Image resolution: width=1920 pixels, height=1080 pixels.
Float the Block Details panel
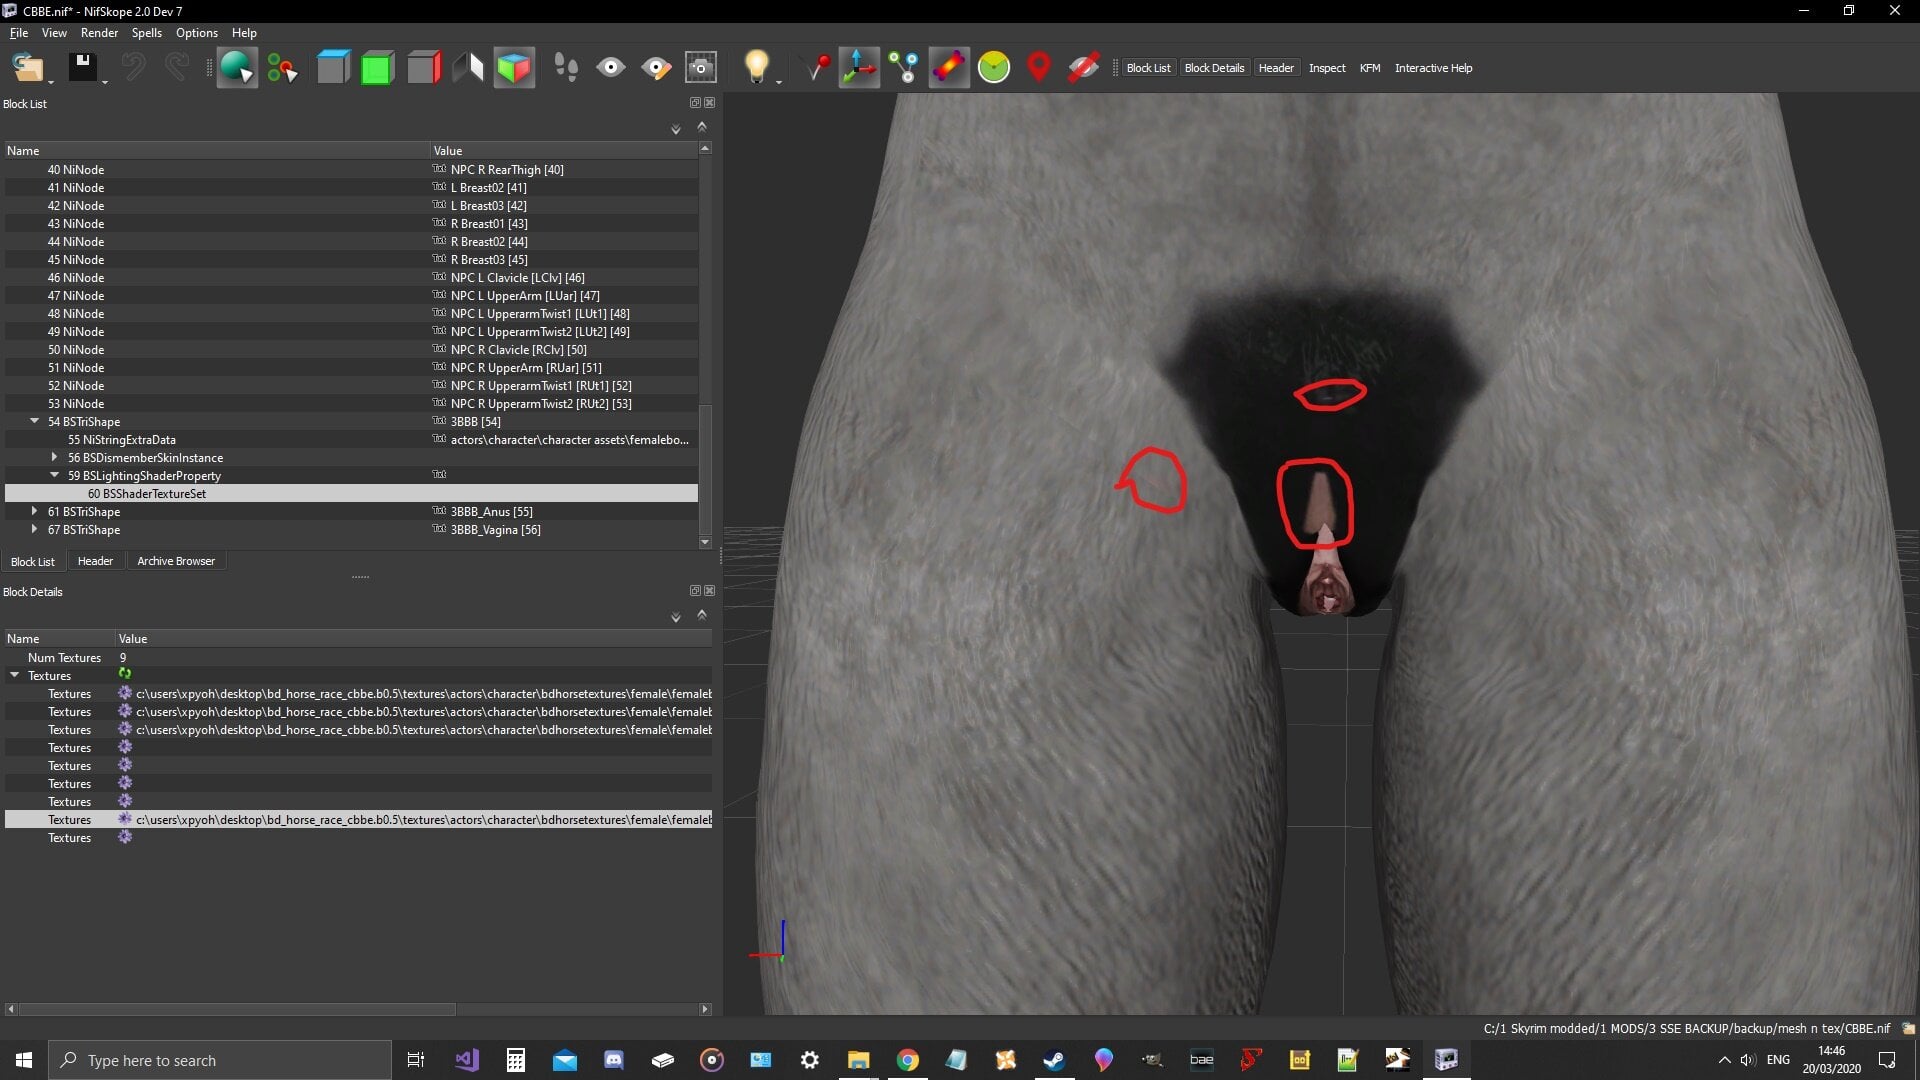(x=695, y=591)
